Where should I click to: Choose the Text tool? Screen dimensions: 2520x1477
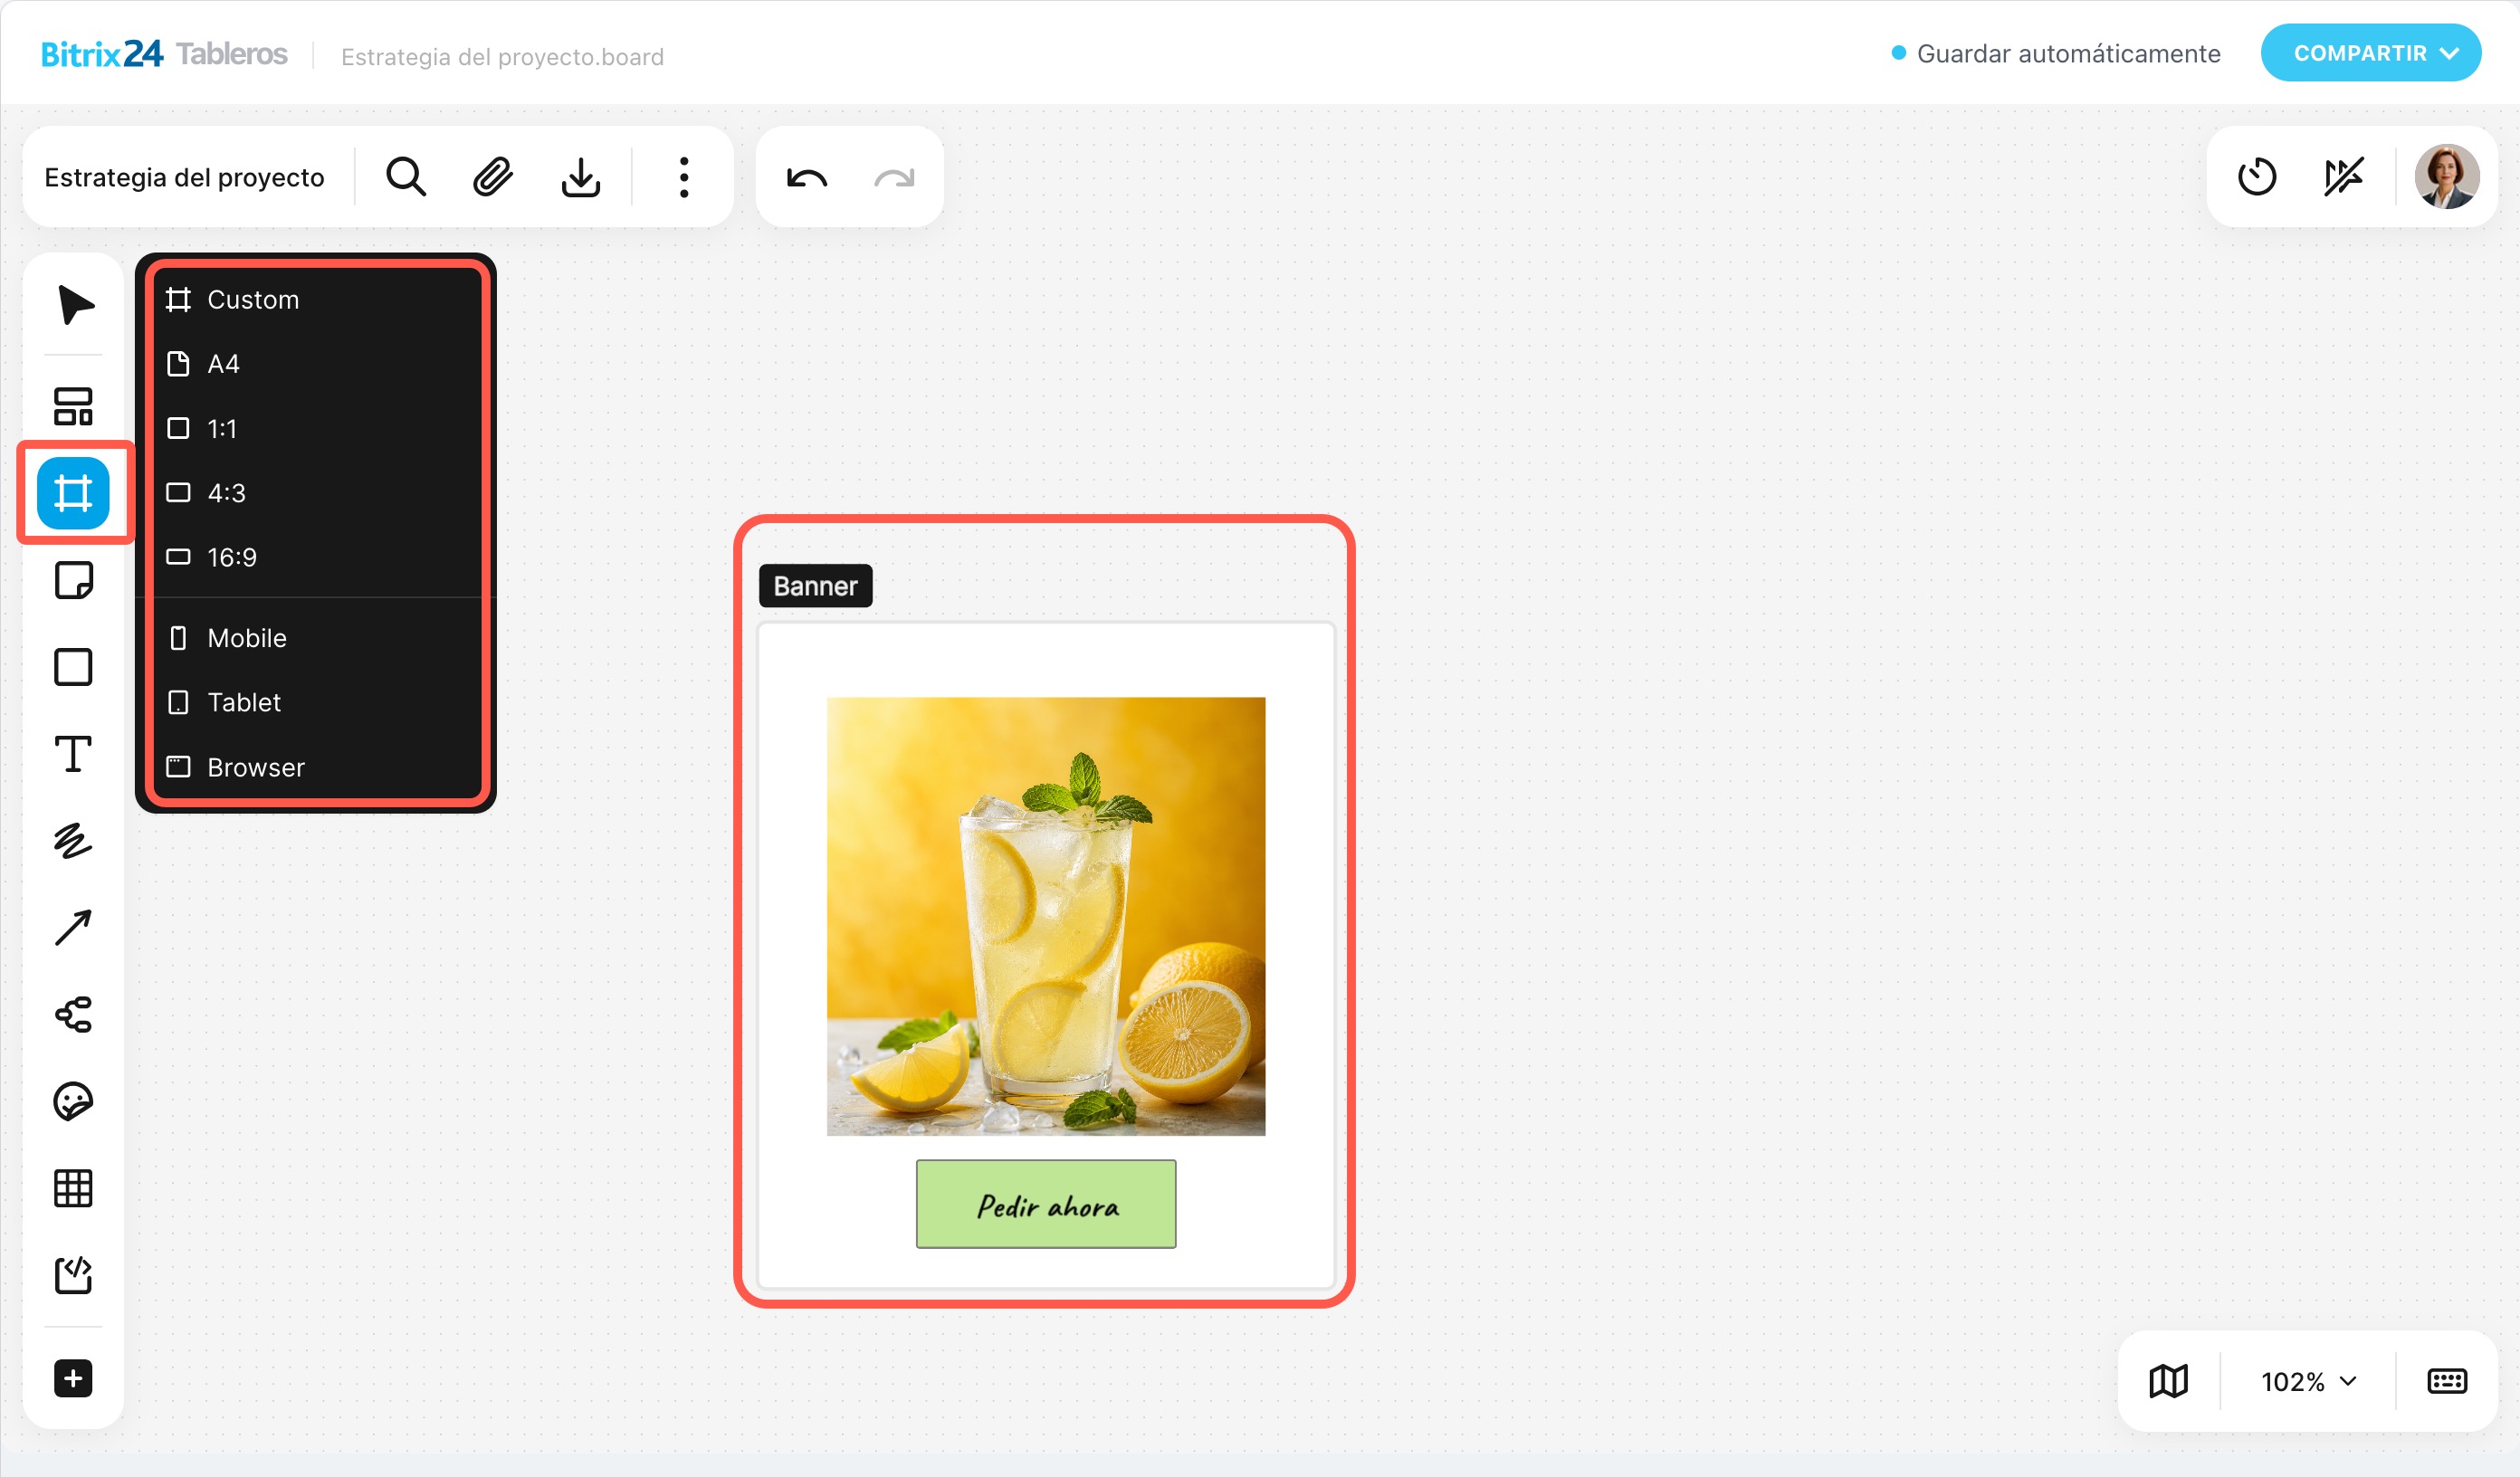coord(73,753)
